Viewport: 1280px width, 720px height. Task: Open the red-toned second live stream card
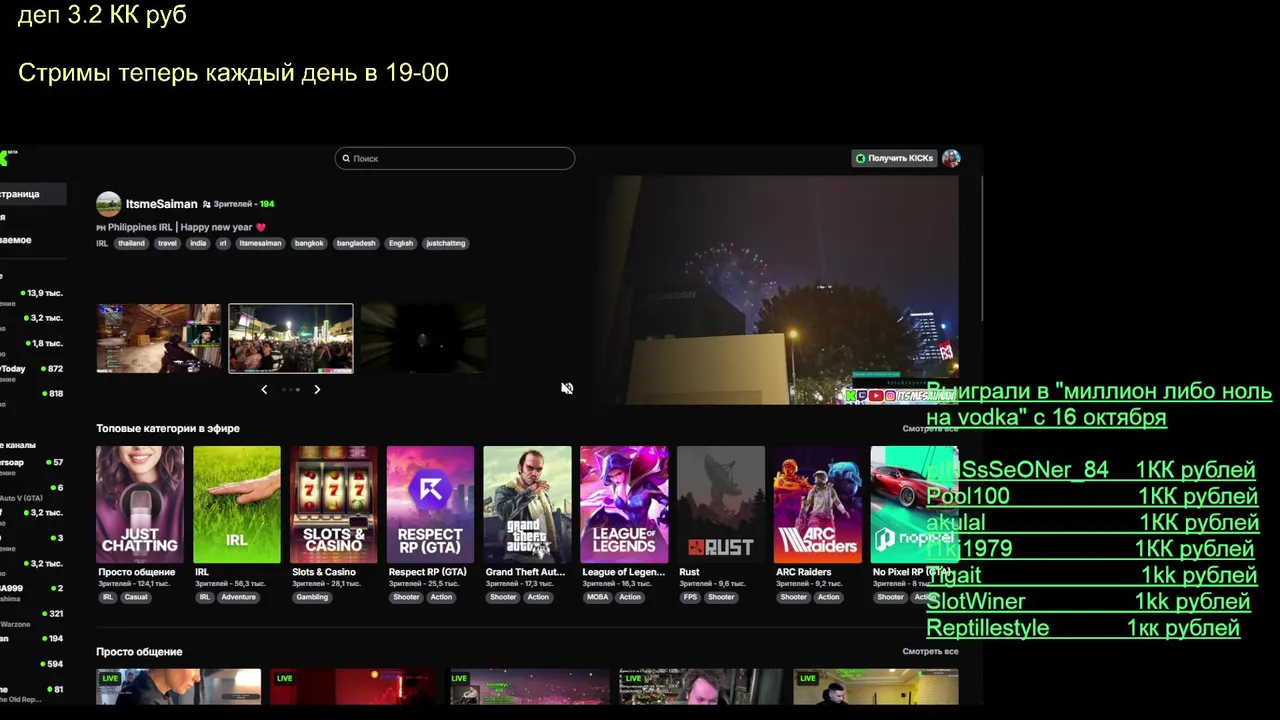pos(353,687)
